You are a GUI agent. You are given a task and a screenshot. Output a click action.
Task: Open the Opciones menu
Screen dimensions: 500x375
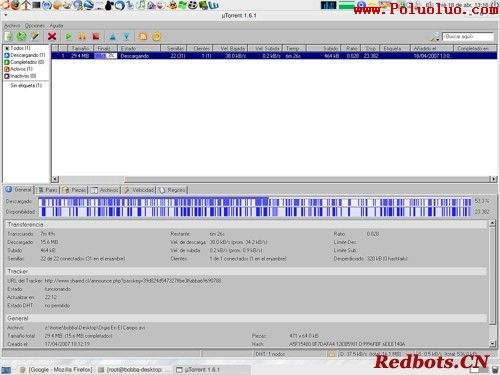point(35,26)
